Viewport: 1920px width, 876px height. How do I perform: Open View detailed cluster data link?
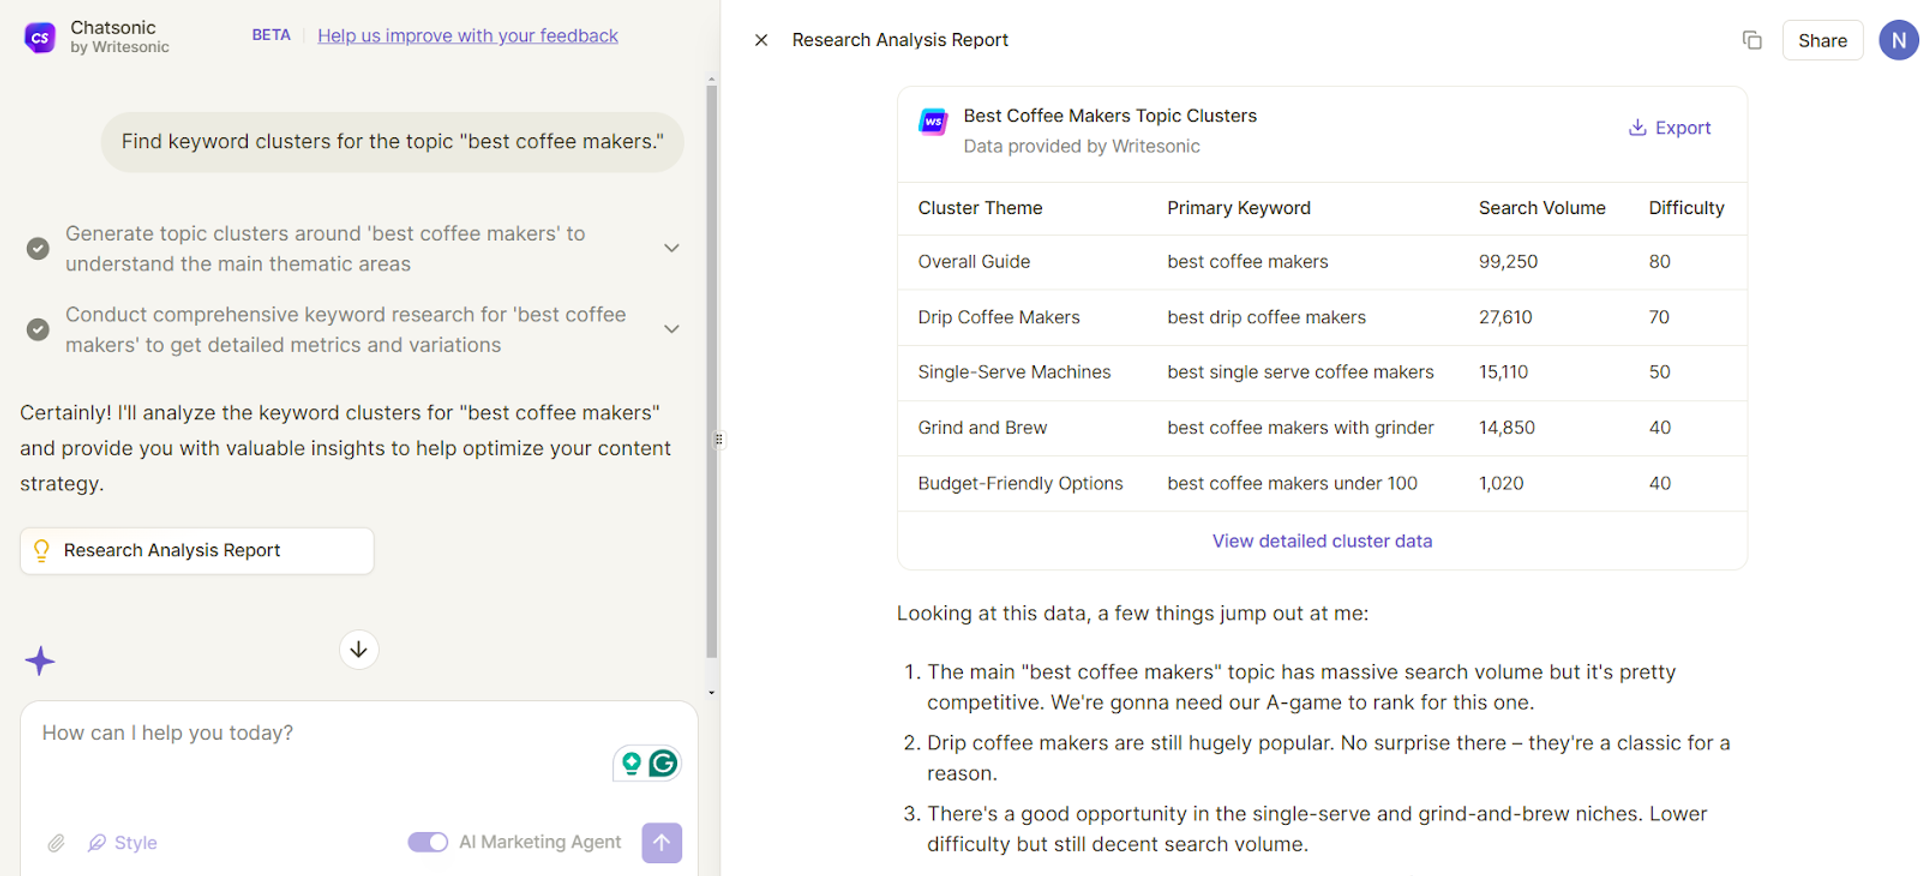1322,541
